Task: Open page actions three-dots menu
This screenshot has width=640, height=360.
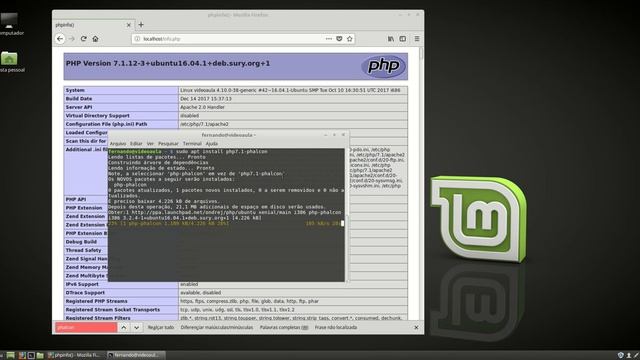Action: (x=329, y=39)
